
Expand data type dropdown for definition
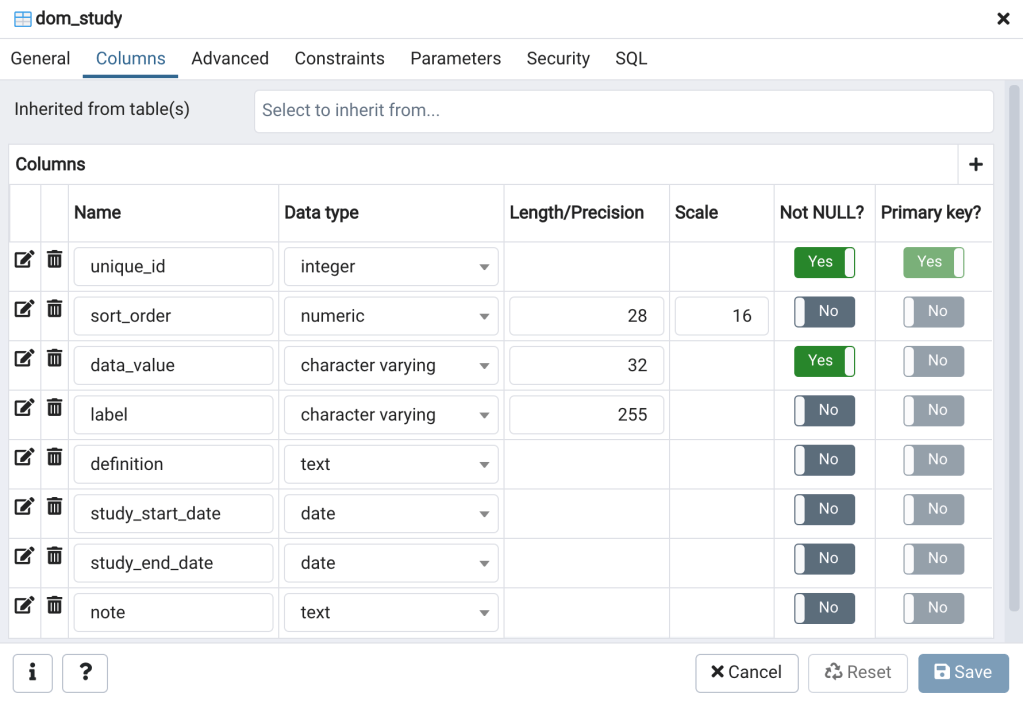(390, 465)
